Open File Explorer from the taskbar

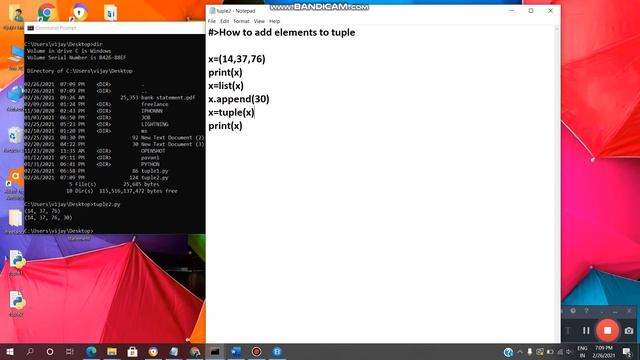(x=112, y=351)
